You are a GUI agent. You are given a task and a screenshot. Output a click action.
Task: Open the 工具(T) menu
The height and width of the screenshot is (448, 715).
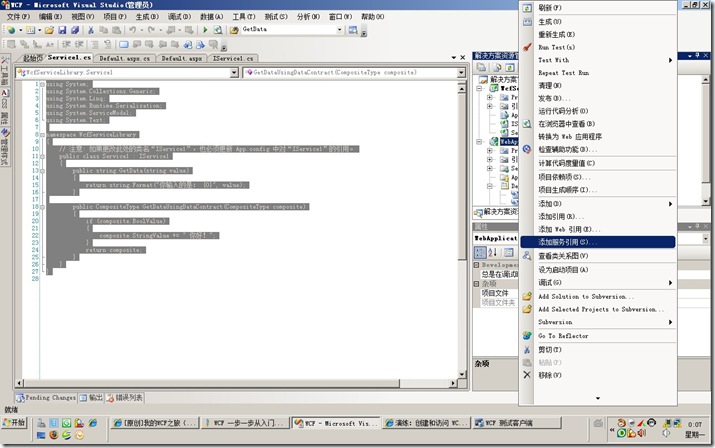coord(244,16)
